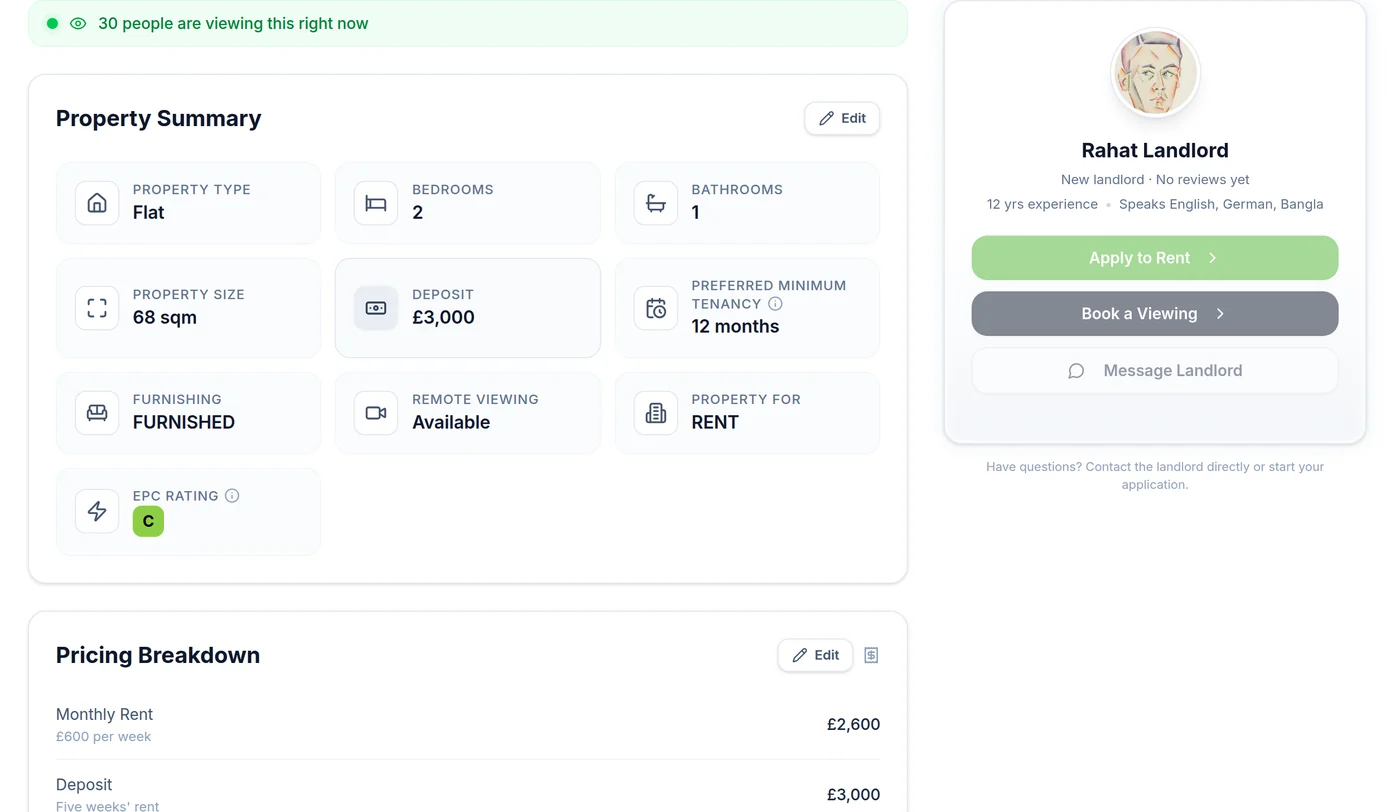Click the '12 yrs experience' text
The width and height of the screenshot is (1400, 812).
[x=1042, y=204]
